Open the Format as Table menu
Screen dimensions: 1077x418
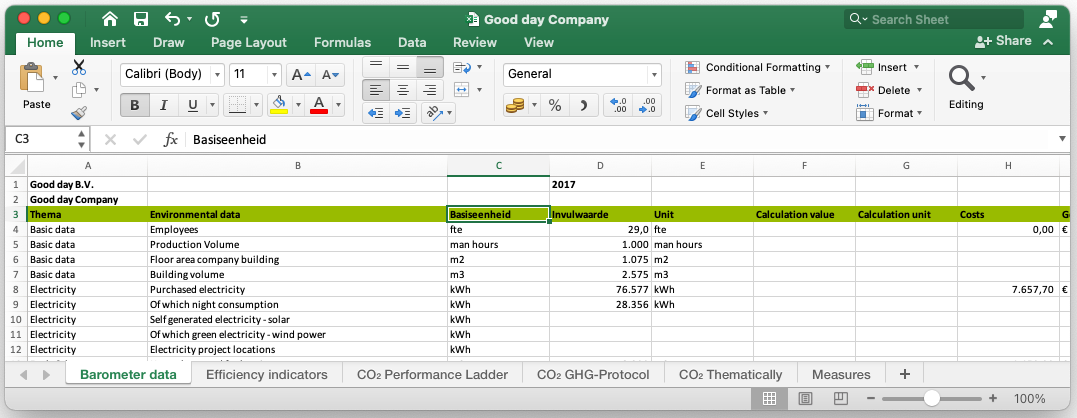[740, 90]
